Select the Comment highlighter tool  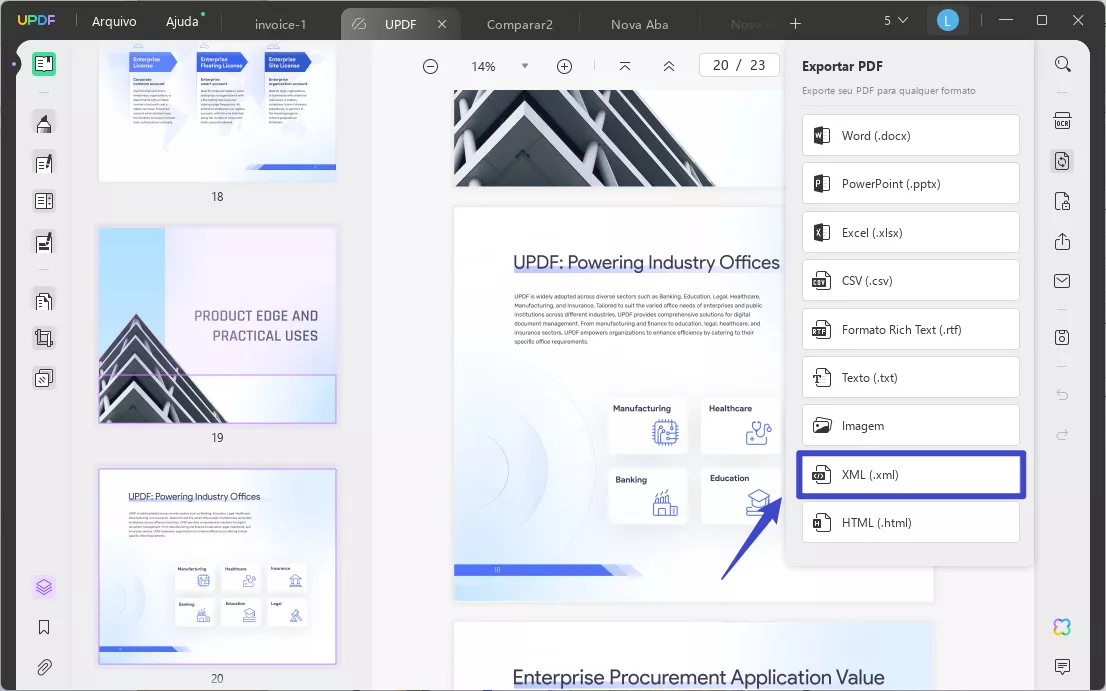coord(44,124)
